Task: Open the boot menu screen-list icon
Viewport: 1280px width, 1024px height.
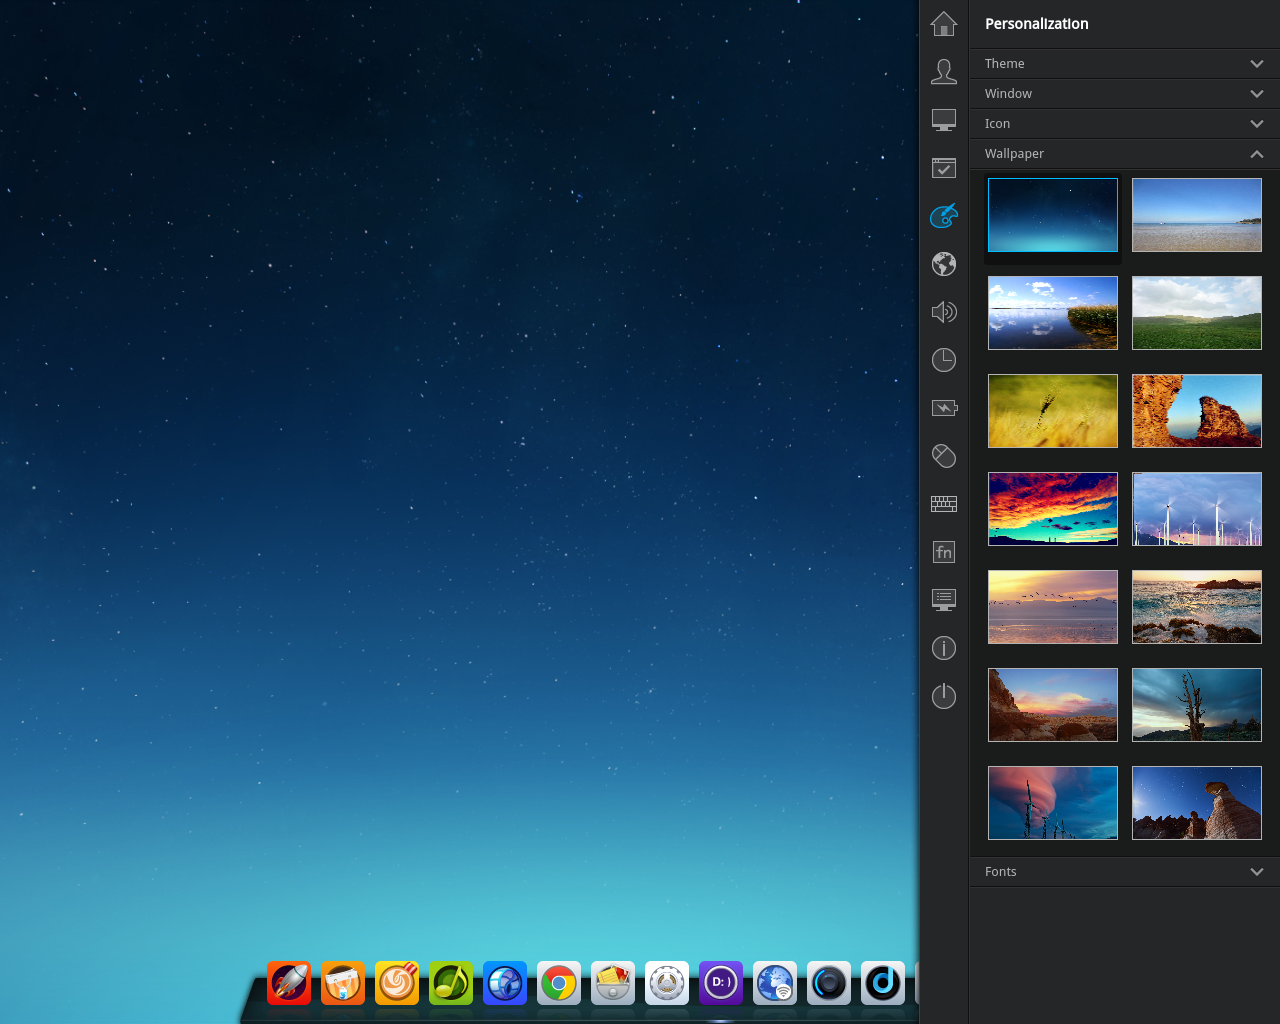Action: (x=944, y=600)
